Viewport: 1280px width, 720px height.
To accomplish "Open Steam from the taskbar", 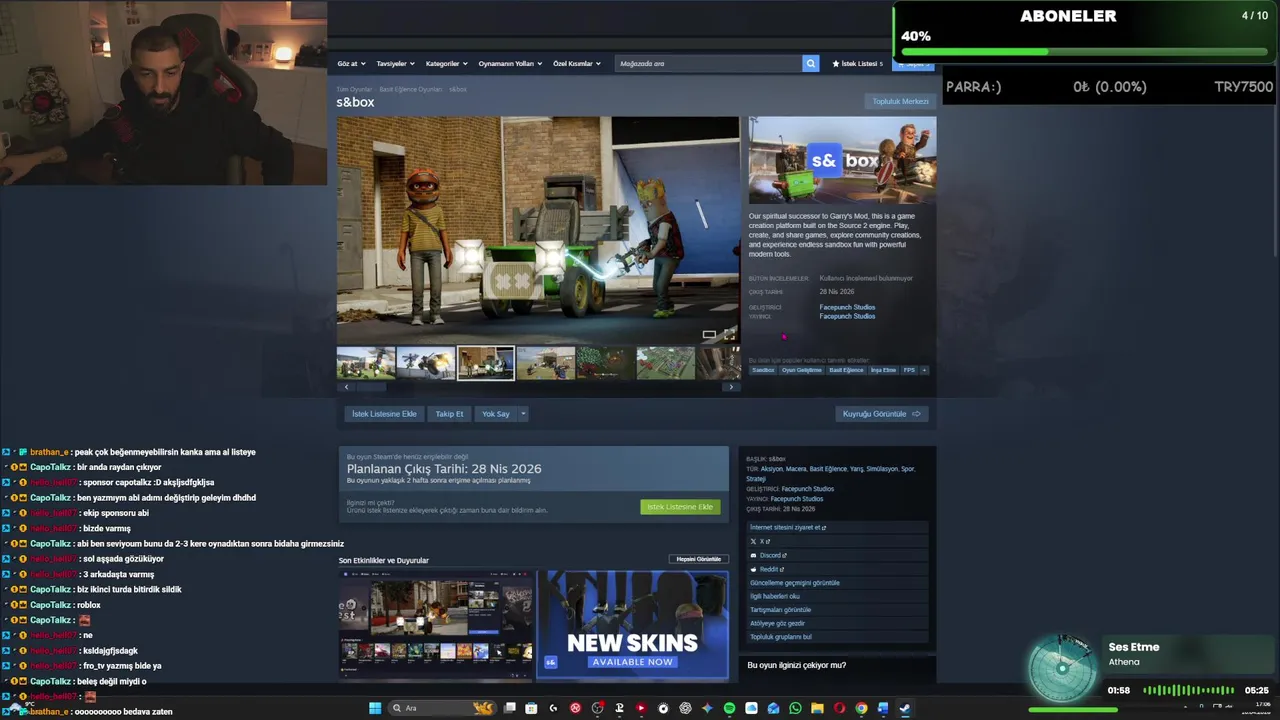I will (x=905, y=708).
